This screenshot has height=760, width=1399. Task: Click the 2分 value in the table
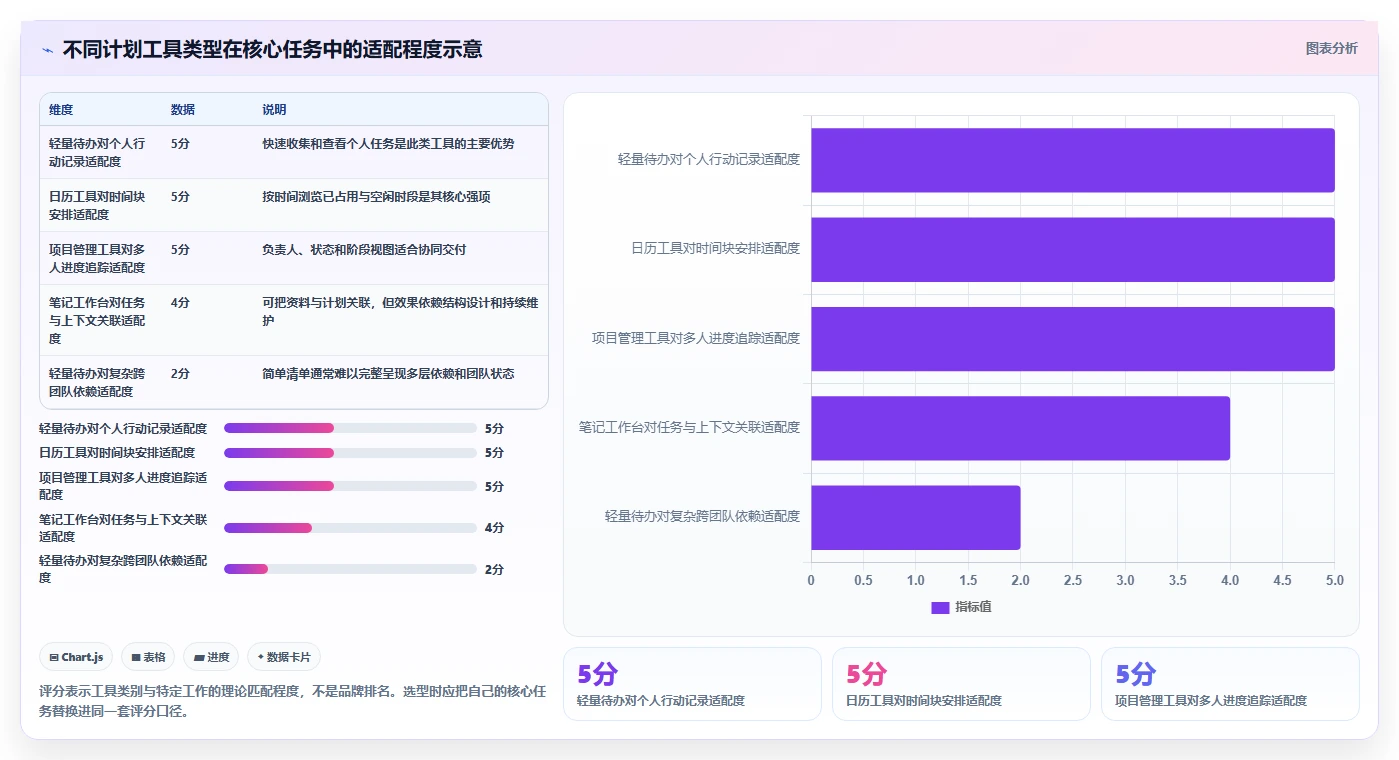coord(180,373)
